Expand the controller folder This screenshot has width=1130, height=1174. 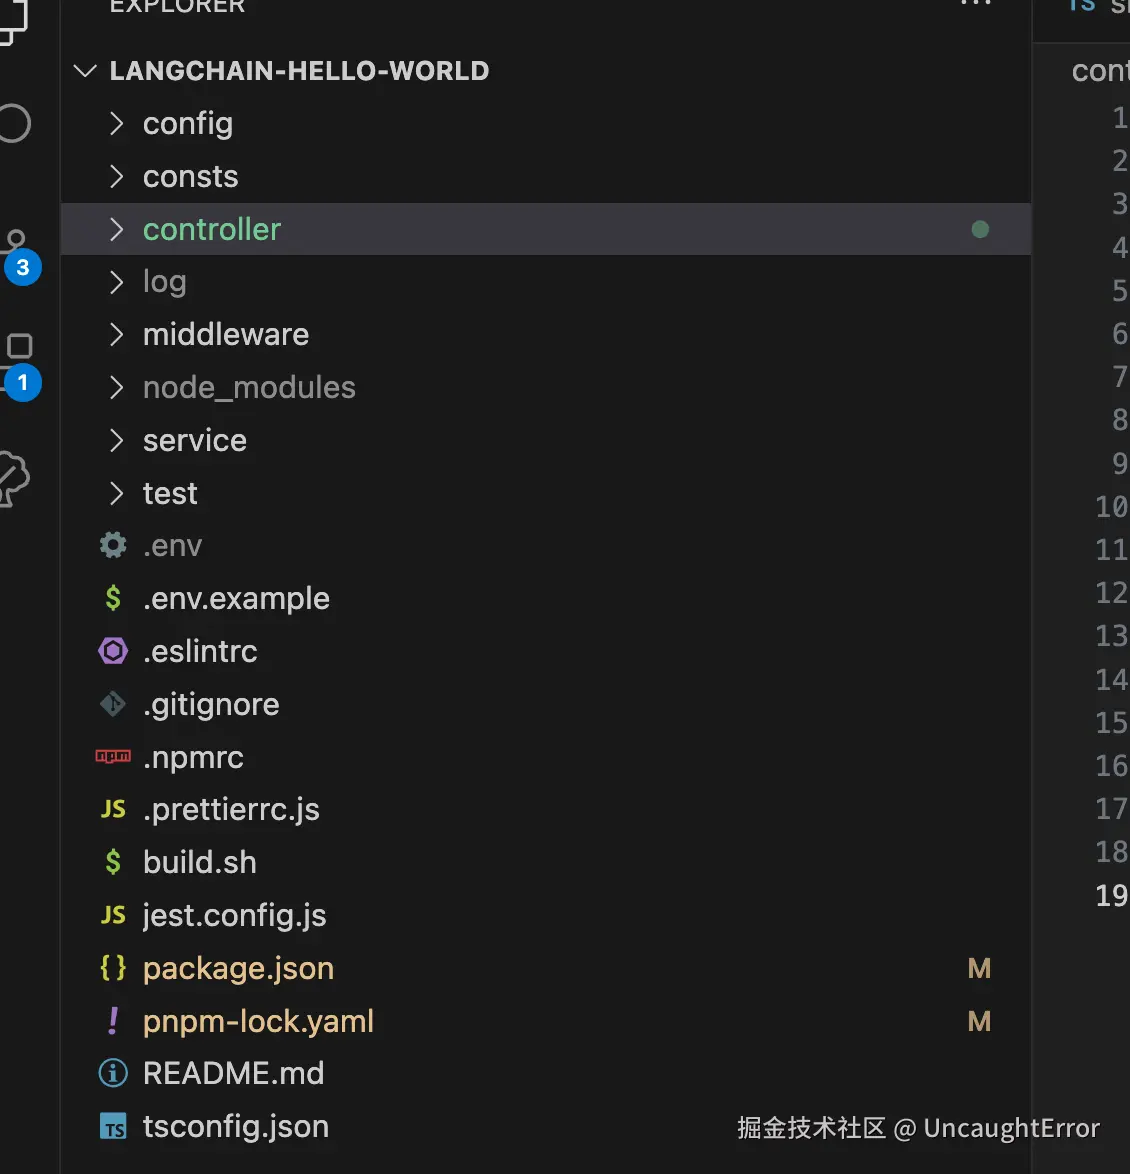click(212, 229)
